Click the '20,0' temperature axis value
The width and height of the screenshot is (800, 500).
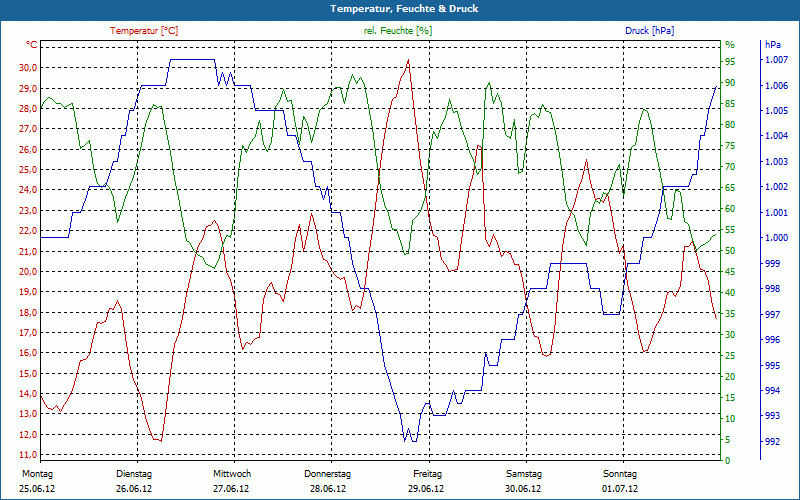tap(29, 271)
